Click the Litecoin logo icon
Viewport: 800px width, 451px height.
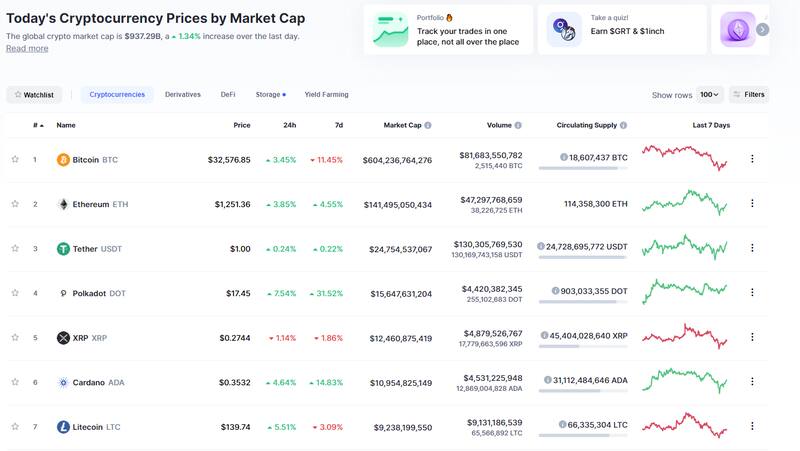point(63,427)
